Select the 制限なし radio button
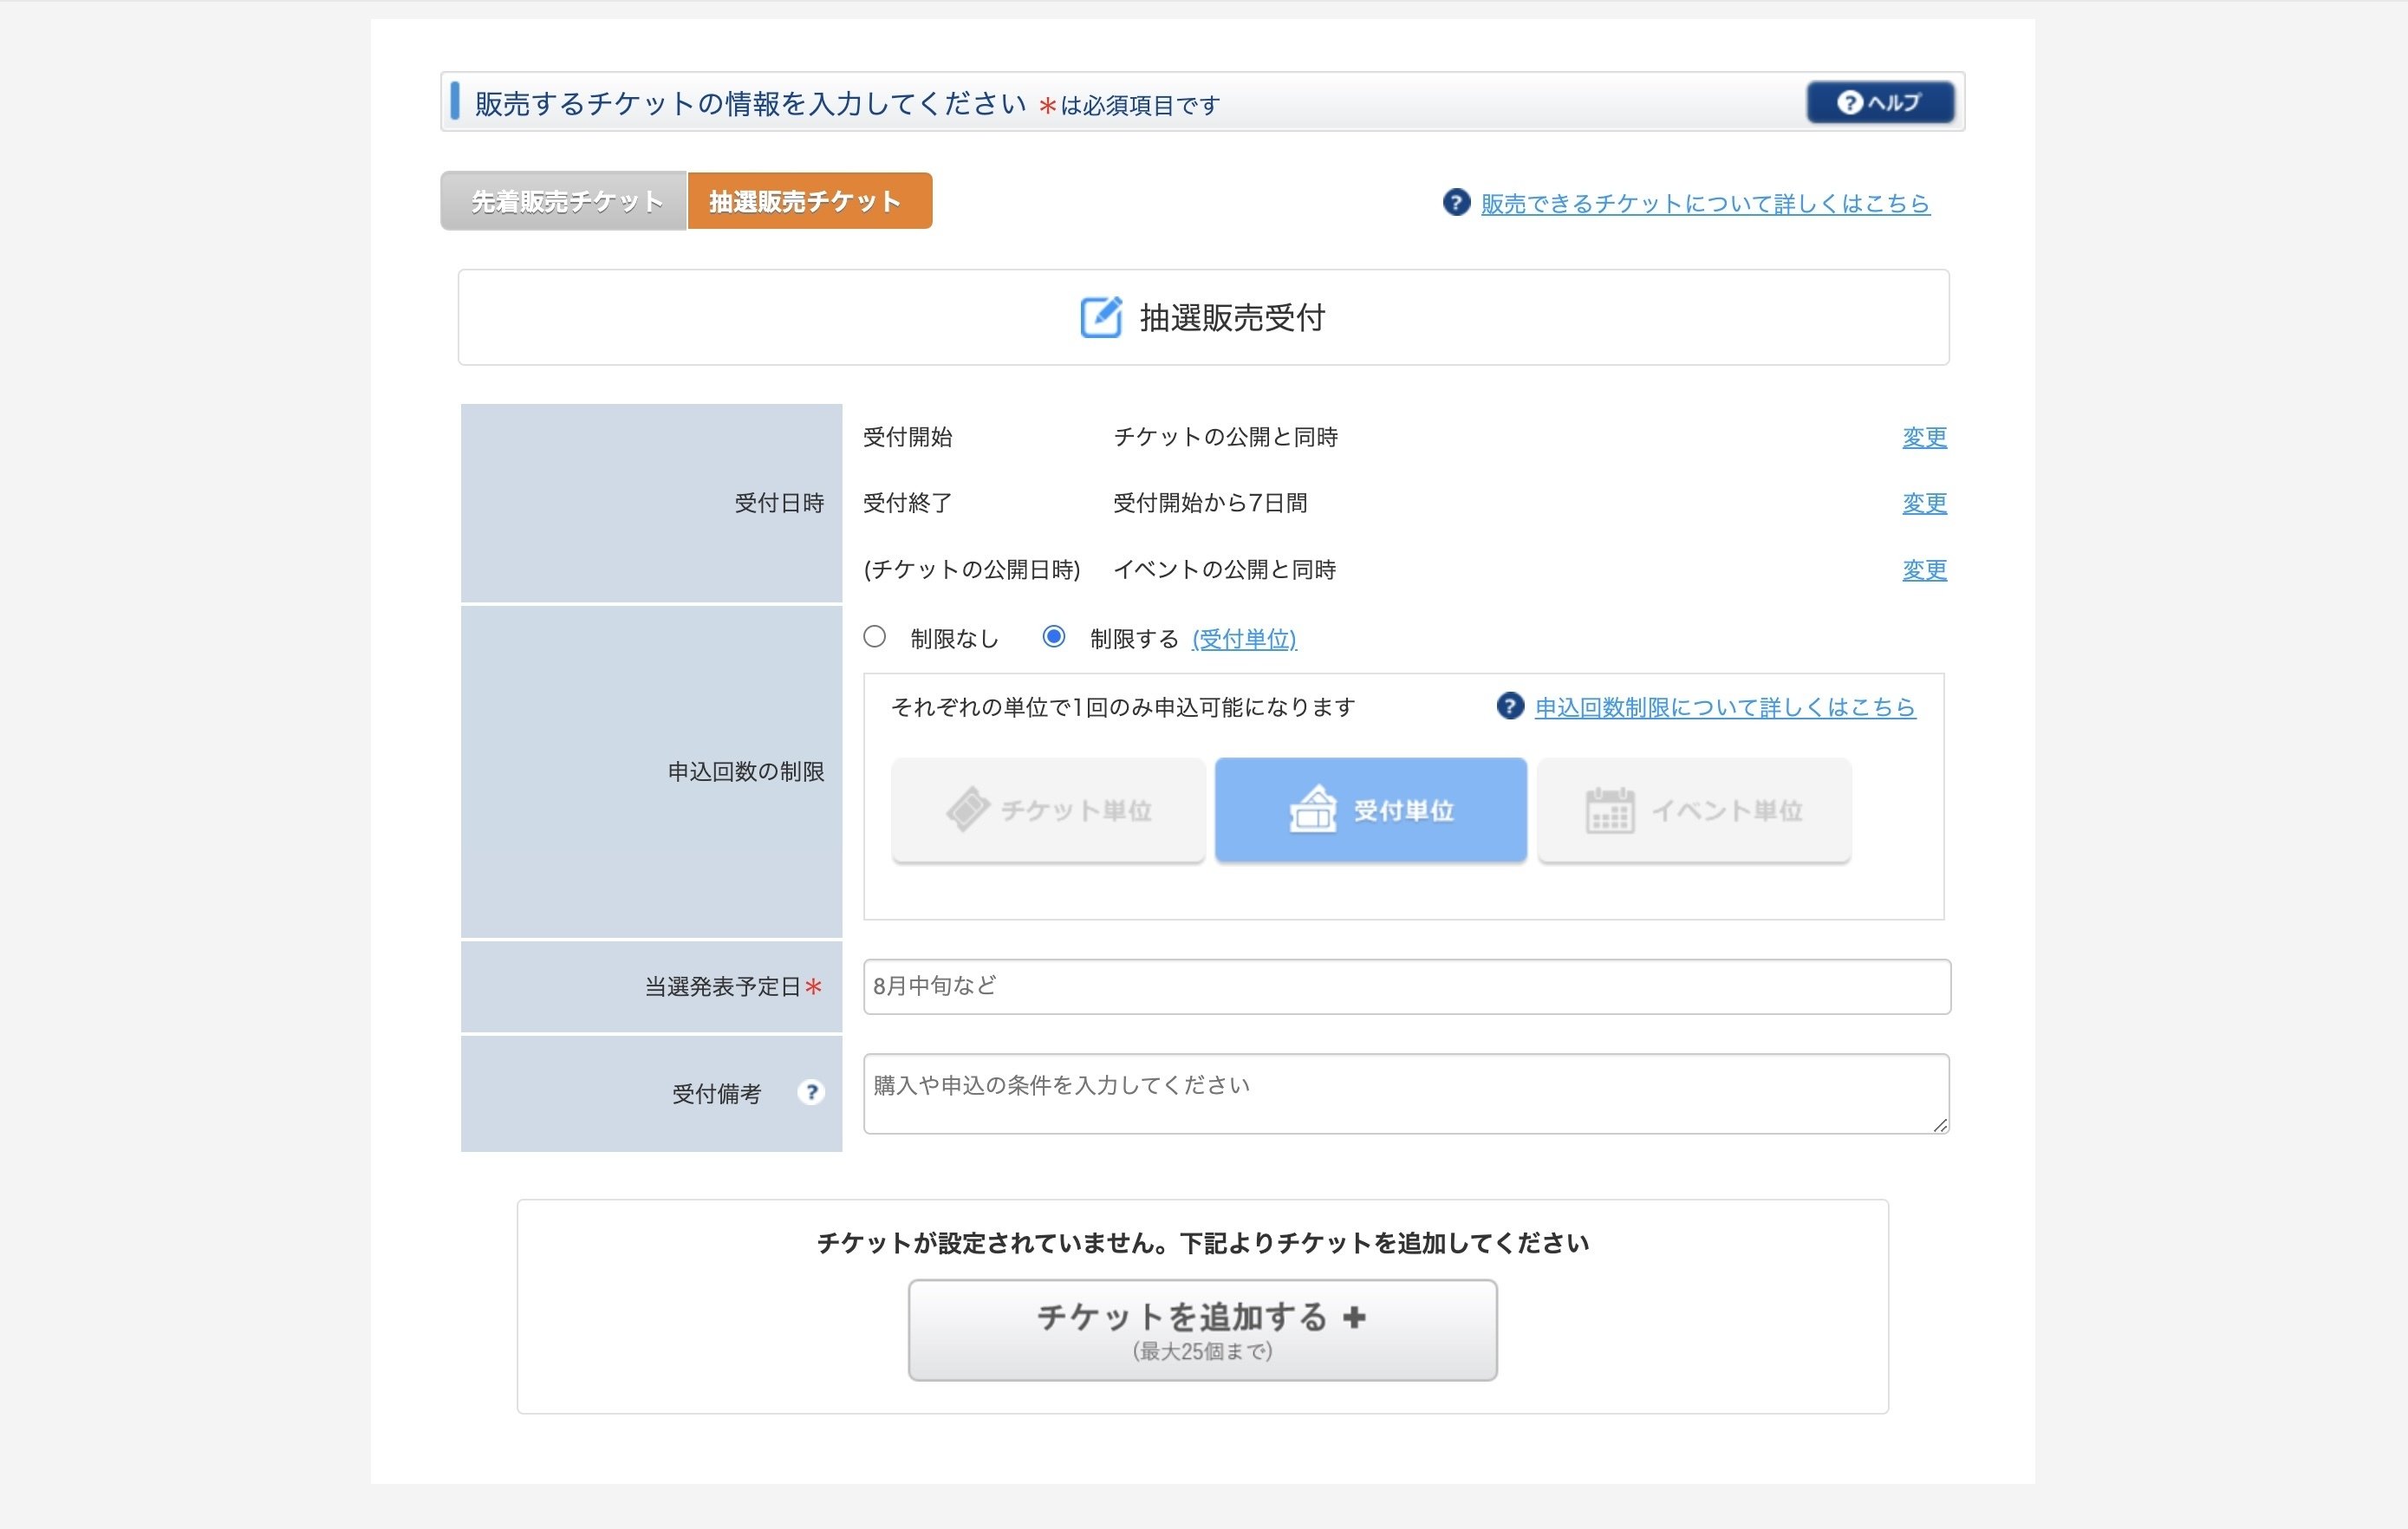Image resolution: width=2408 pixels, height=1529 pixels. click(x=874, y=637)
